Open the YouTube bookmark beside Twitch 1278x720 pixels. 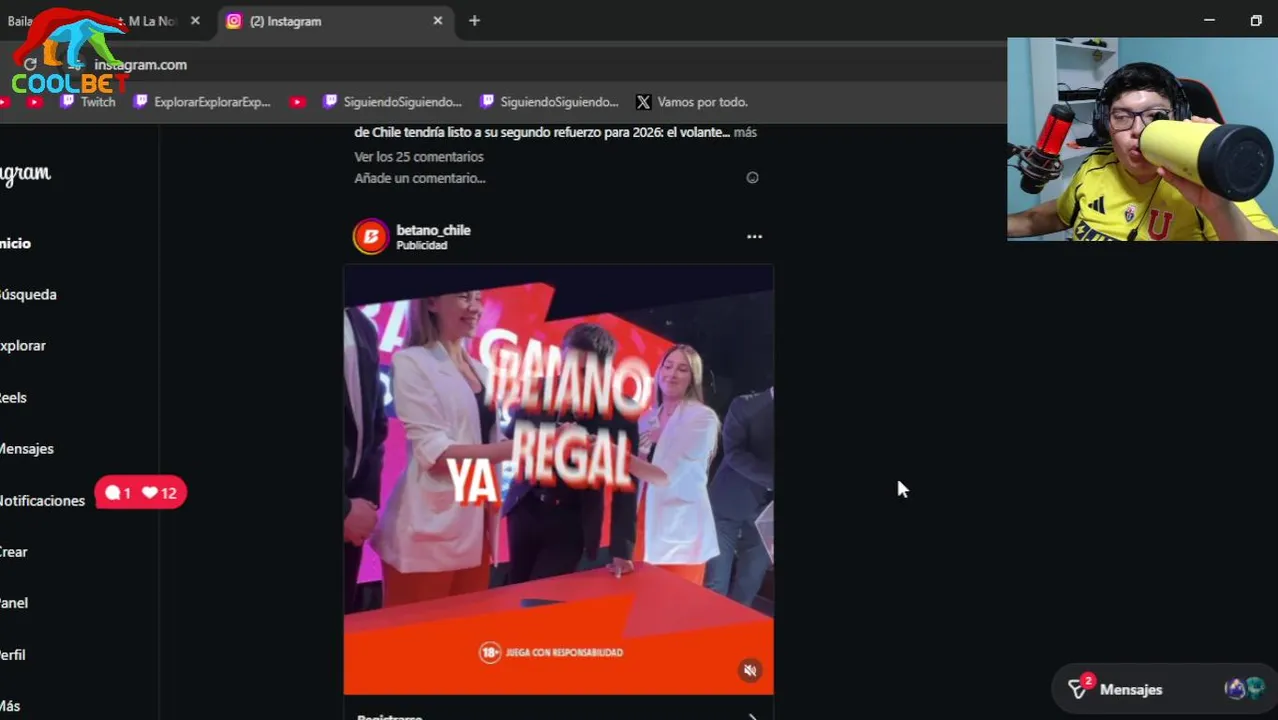pos(35,101)
